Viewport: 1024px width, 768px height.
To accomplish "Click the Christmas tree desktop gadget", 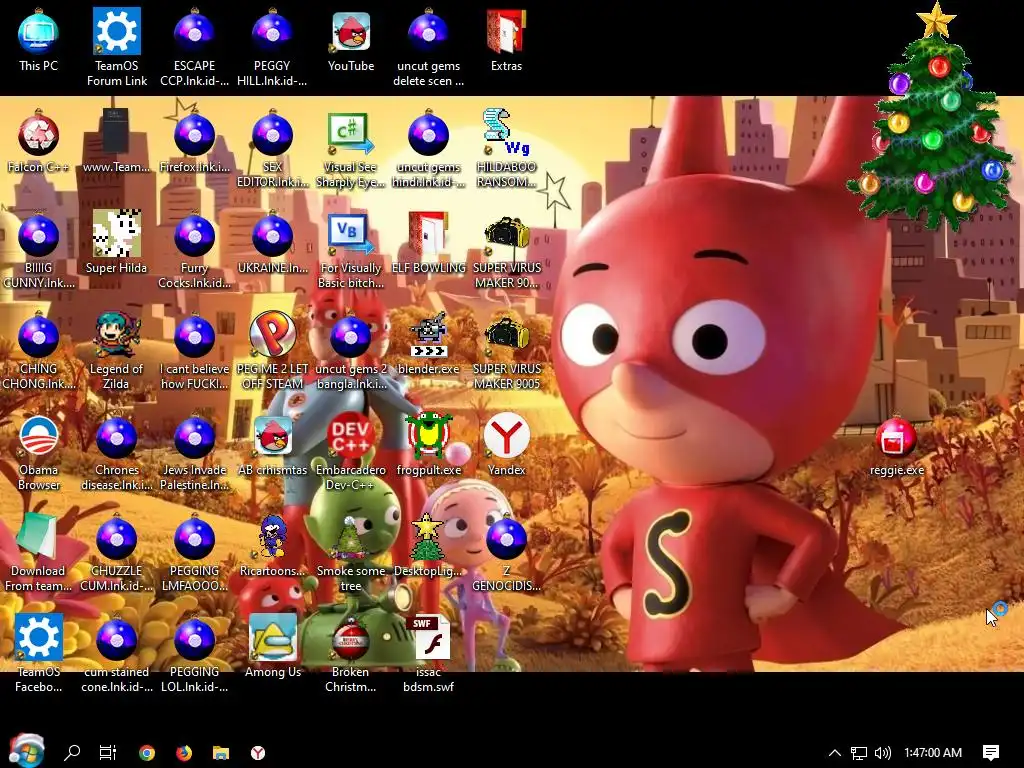I will [934, 118].
